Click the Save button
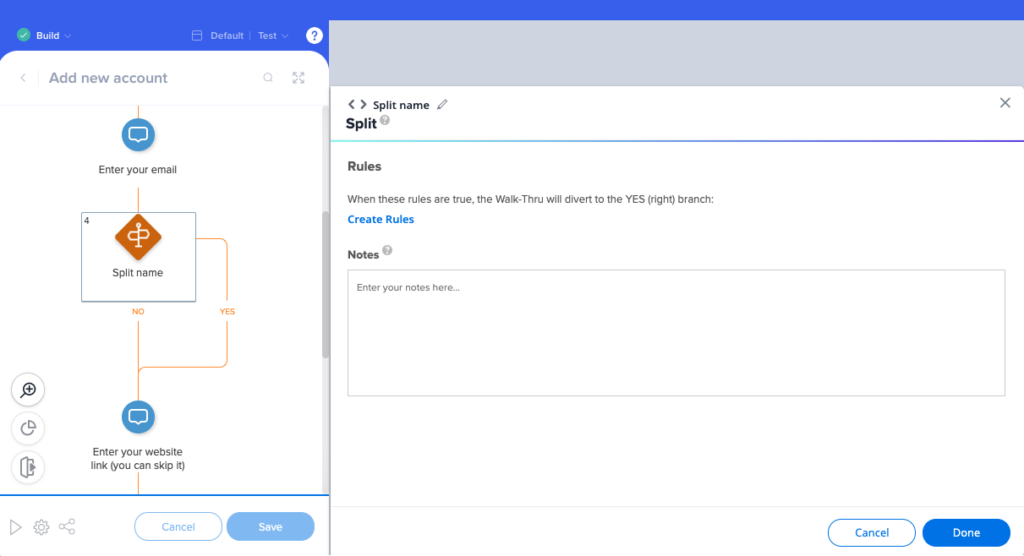This screenshot has width=1024, height=556. (270, 527)
